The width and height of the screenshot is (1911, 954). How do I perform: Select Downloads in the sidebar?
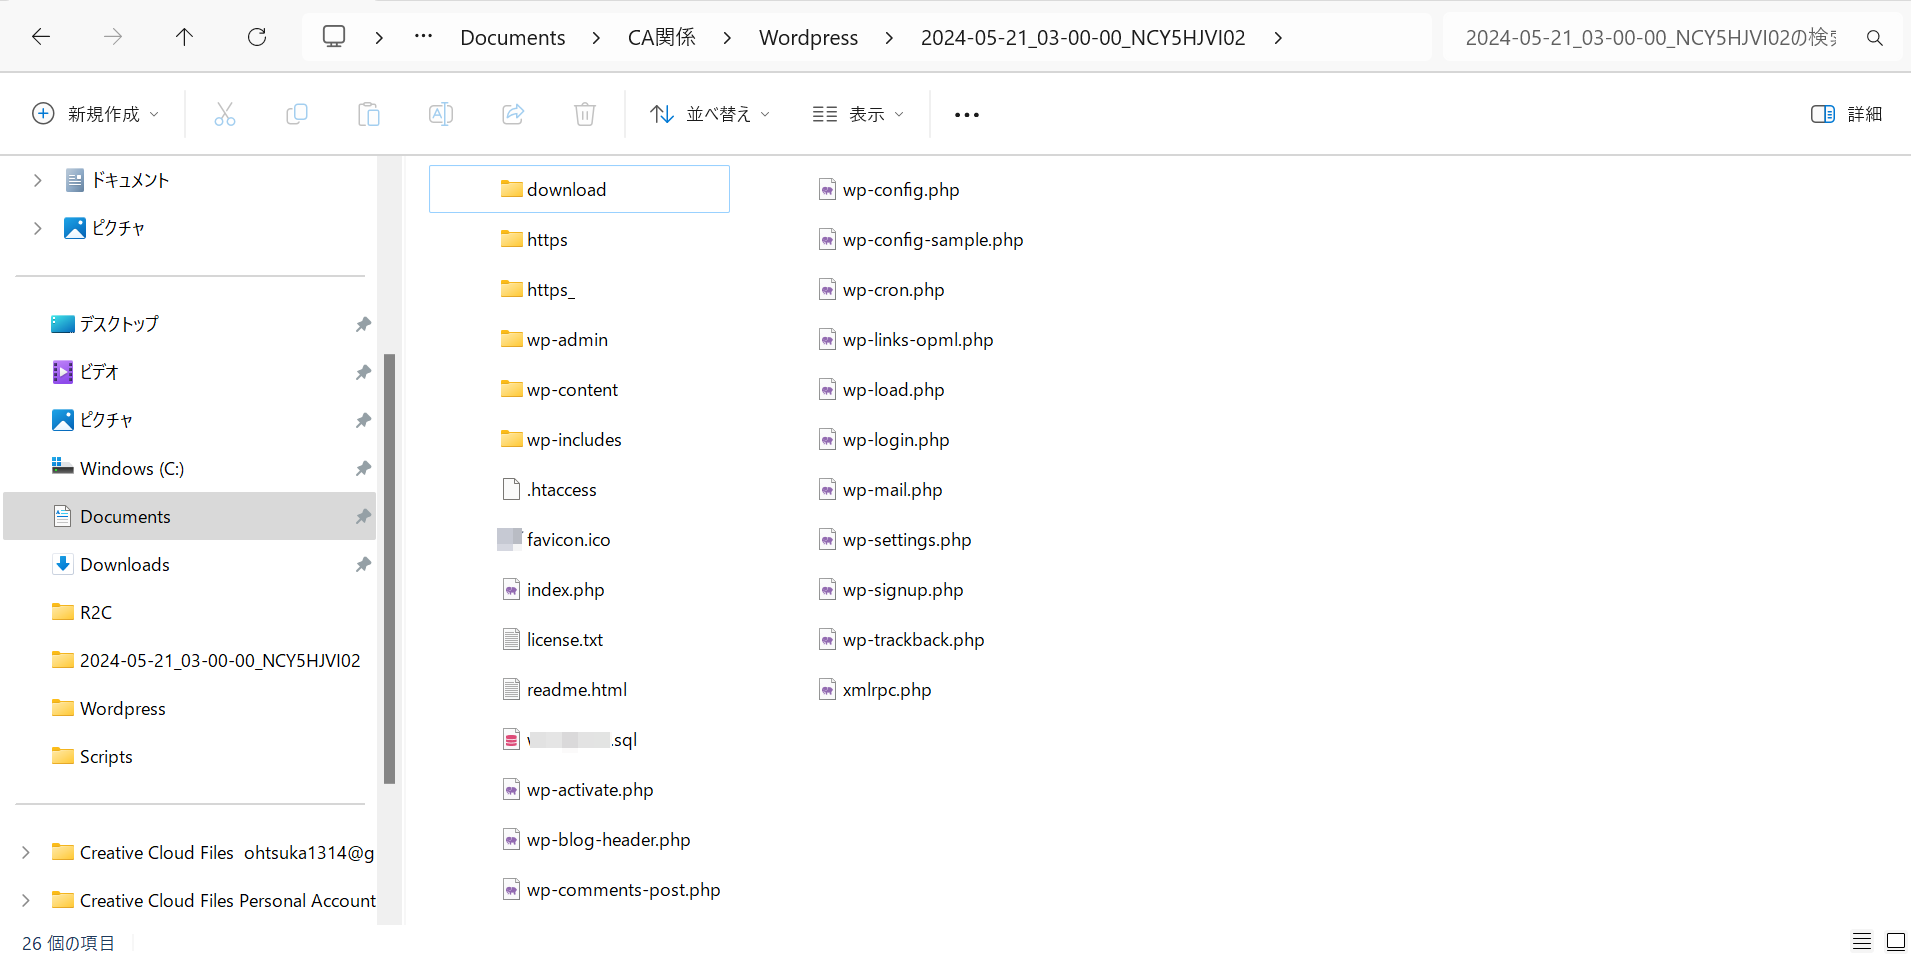tap(124, 564)
